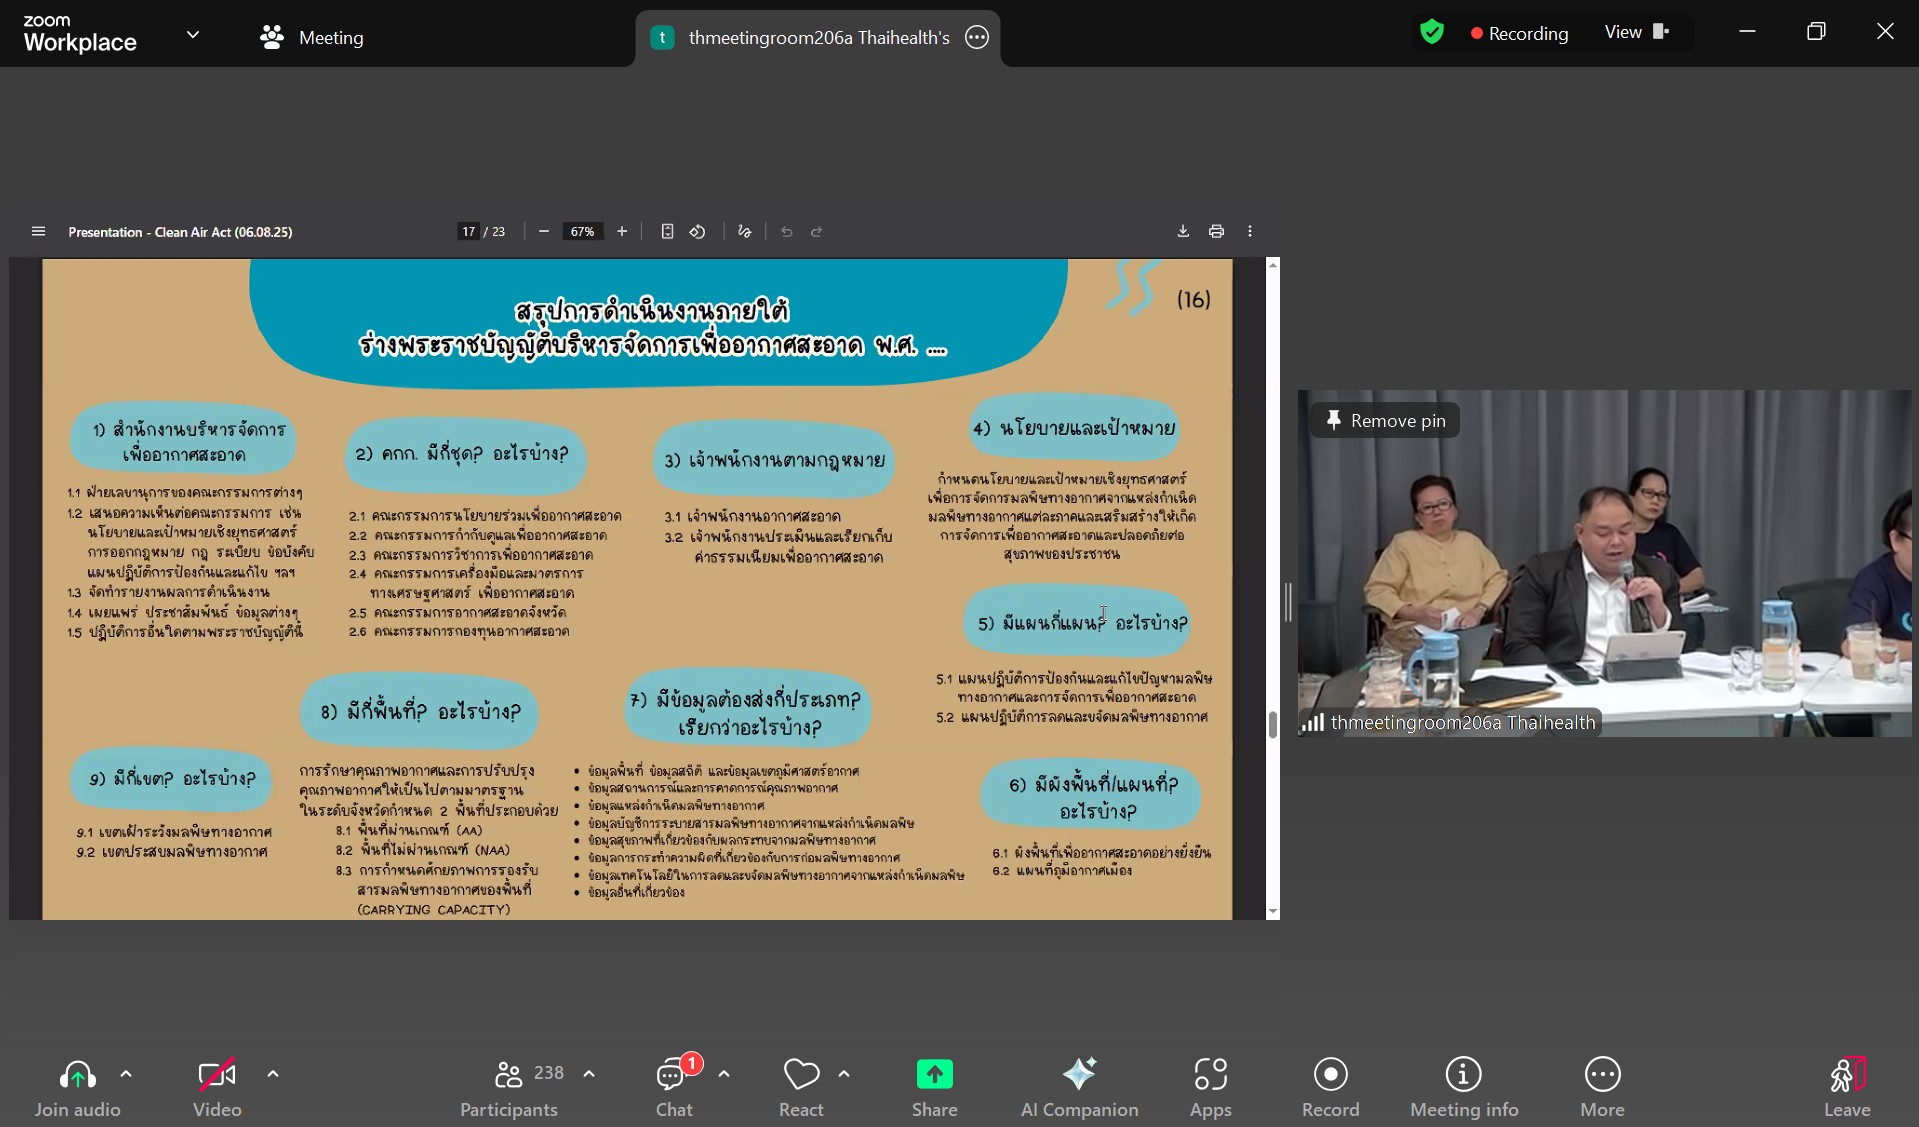Open Chat with unread message
Screen dimensions: 1919x1127
[x=674, y=1086]
